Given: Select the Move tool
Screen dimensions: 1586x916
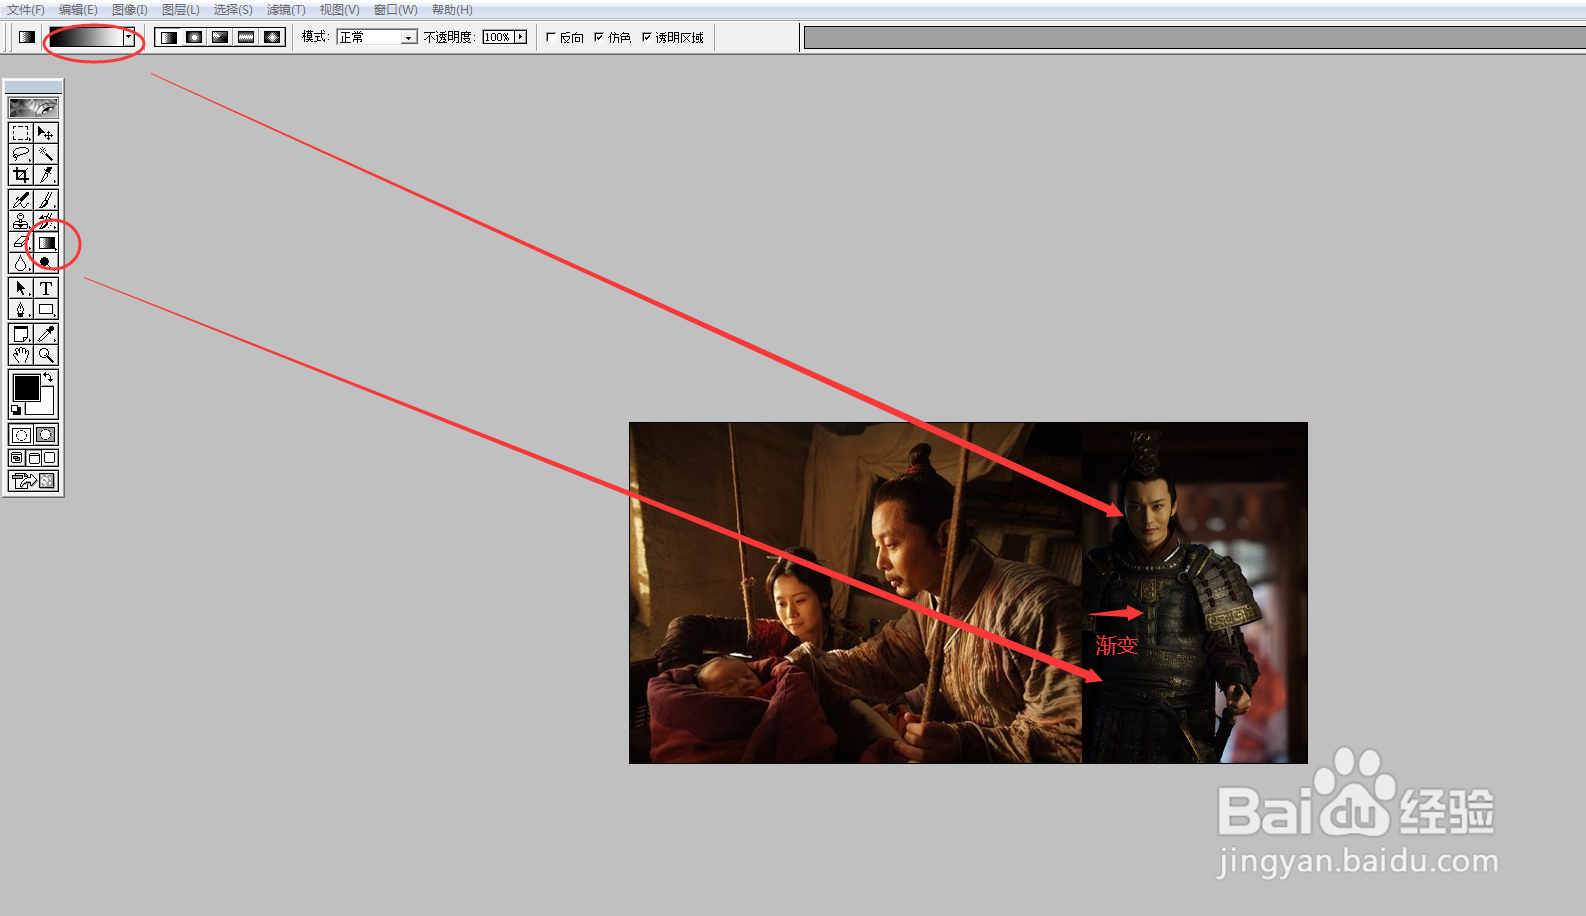Looking at the screenshot, I should click(46, 133).
